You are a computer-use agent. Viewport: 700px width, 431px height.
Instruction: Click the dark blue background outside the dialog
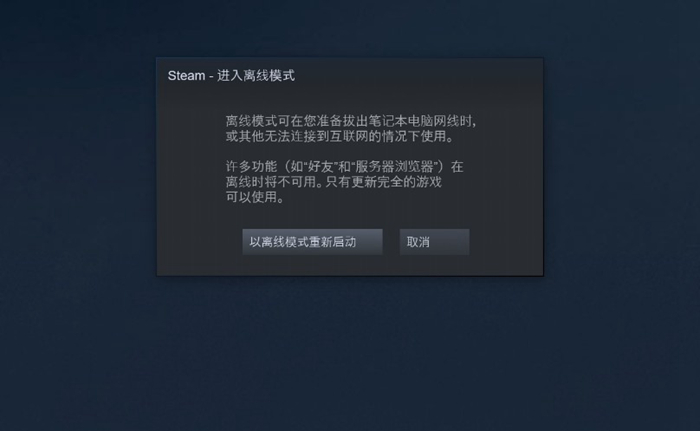(350, 353)
